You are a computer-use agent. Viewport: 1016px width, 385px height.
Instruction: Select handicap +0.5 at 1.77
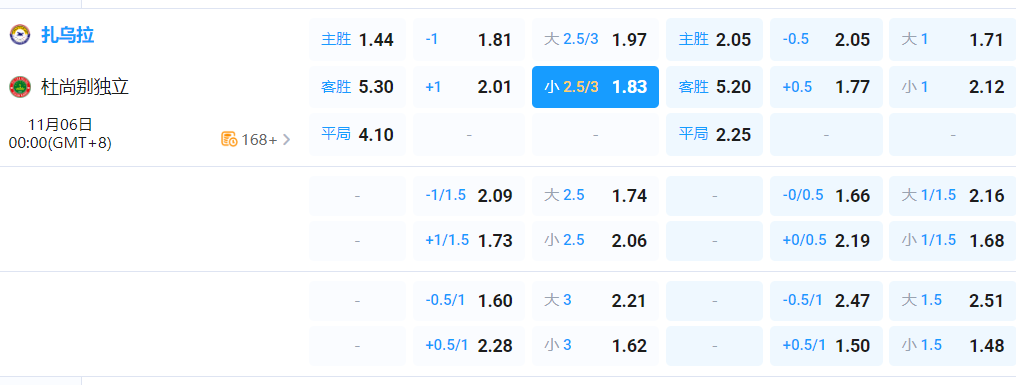pos(826,87)
